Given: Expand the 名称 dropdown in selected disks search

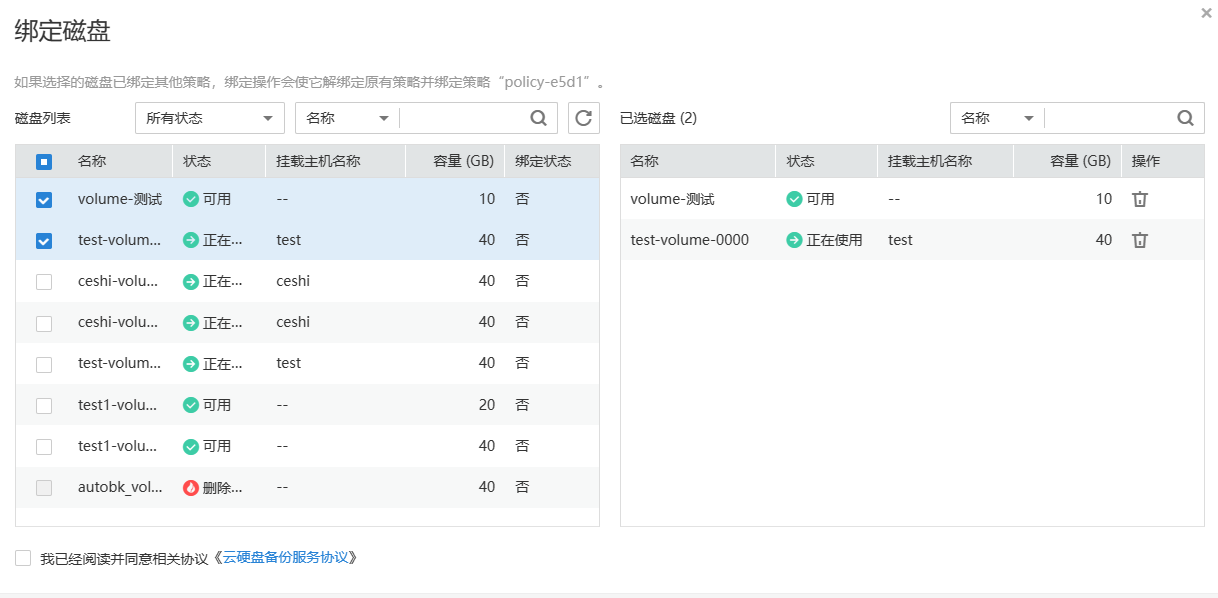Looking at the screenshot, I should click(997, 118).
